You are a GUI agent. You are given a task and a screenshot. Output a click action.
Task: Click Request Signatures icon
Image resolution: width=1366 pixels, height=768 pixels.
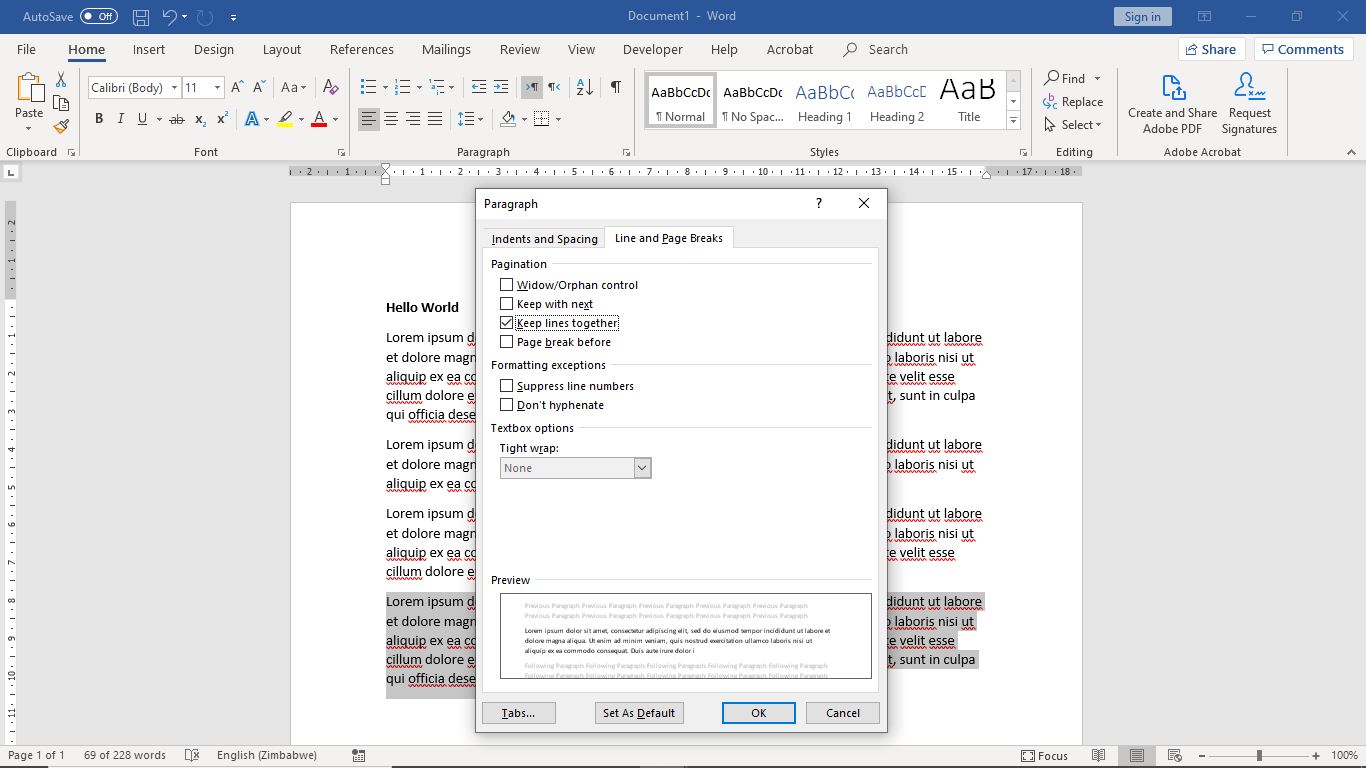(x=1249, y=103)
